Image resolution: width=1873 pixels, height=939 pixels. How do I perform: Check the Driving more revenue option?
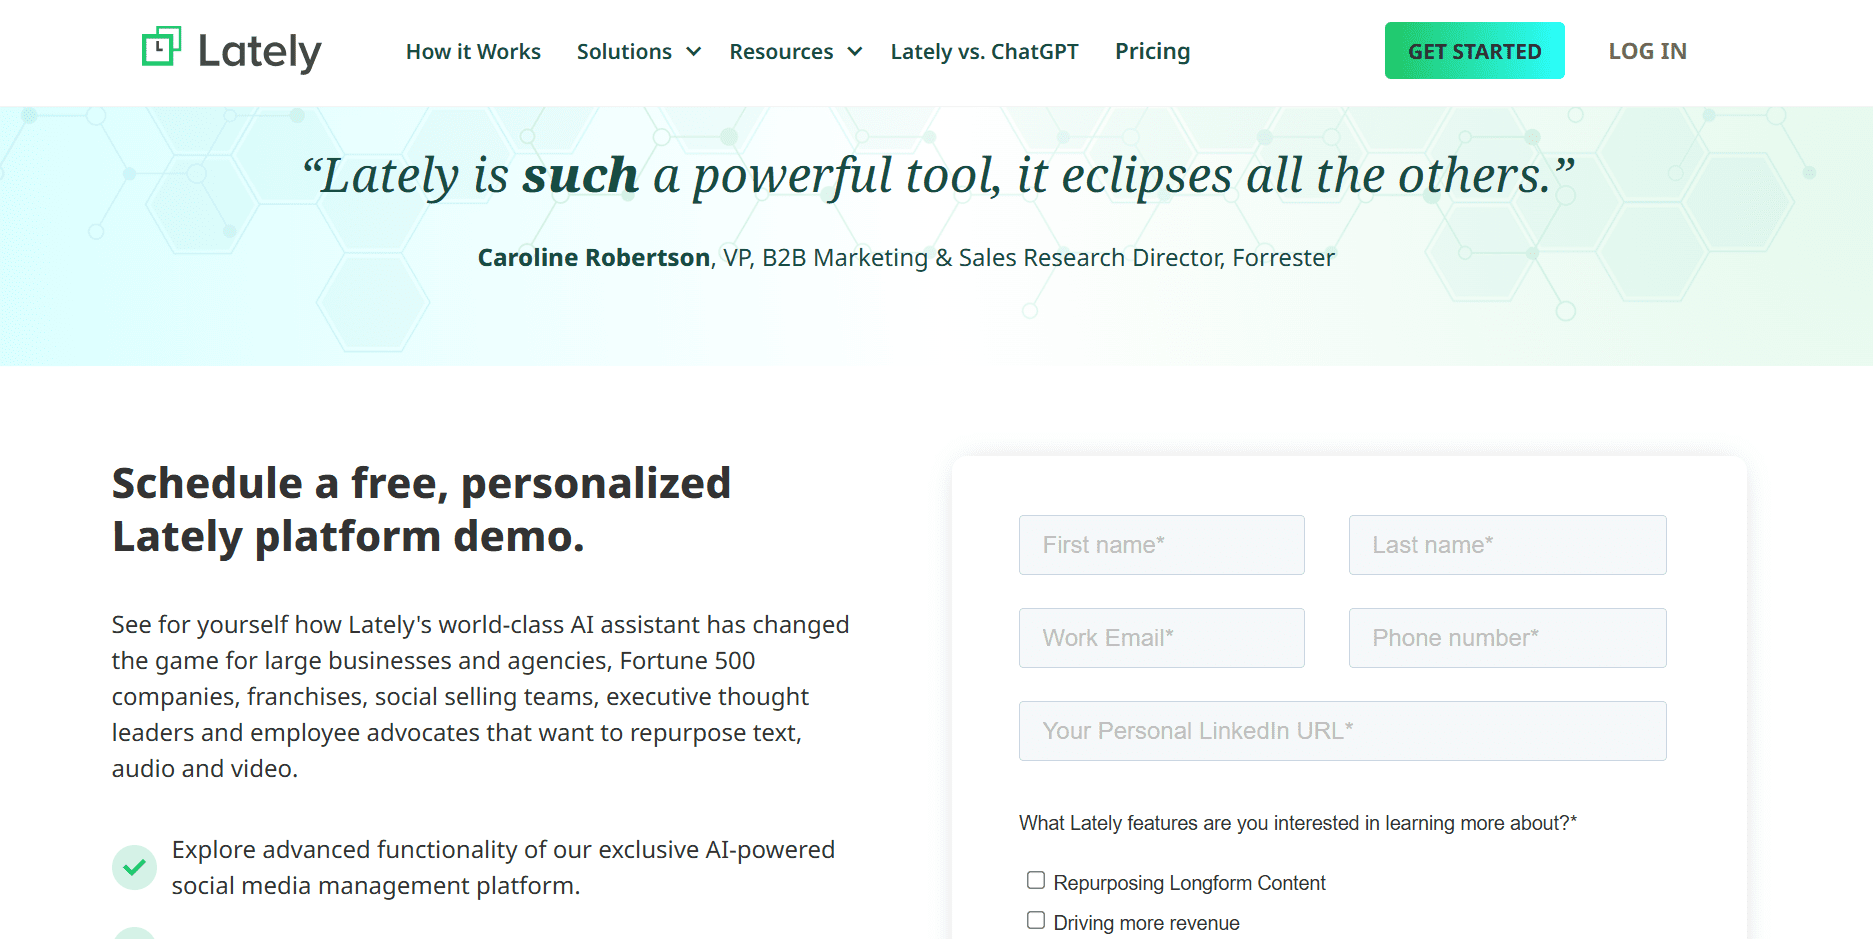(1035, 918)
